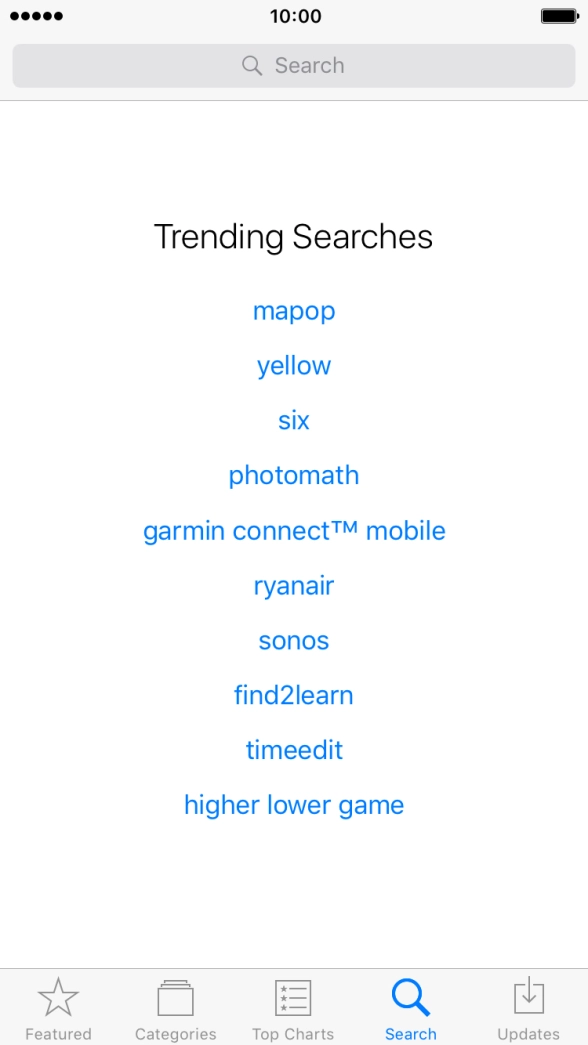Tap the timeedit trending link
The width and height of the screenshot is (588, 1045).
tap(294, 750)
